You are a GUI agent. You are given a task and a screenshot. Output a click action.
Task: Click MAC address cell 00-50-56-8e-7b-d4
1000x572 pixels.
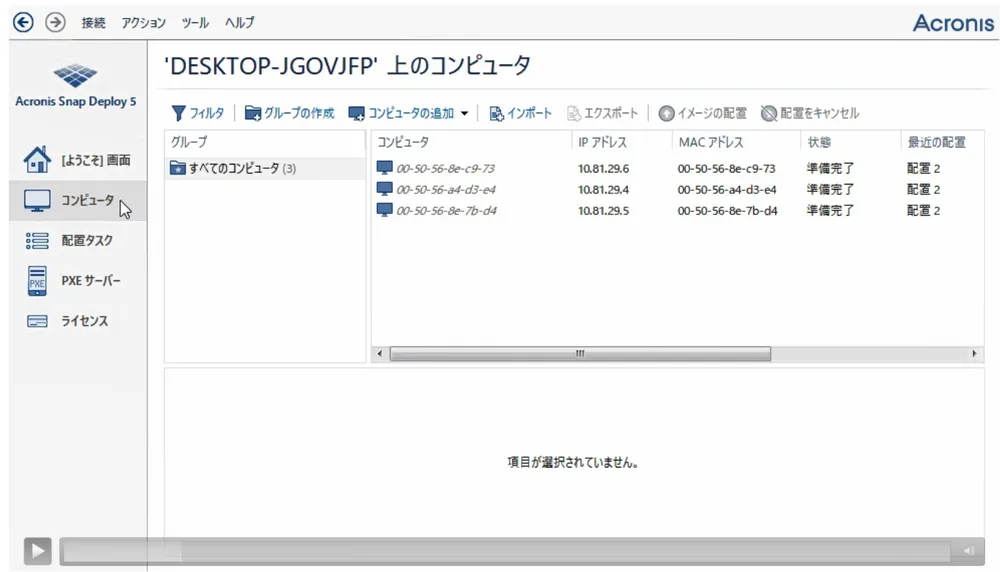(x=728, y=211)
